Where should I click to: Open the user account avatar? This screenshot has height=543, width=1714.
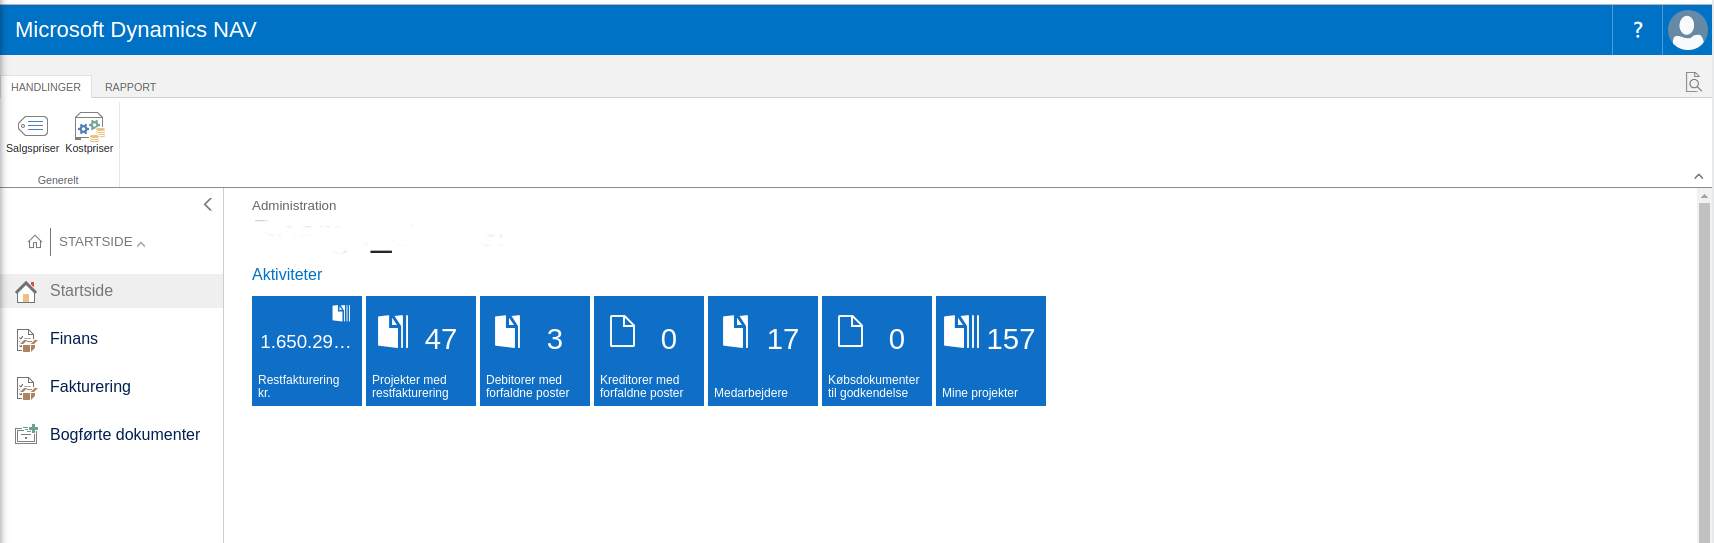(x=1688, y=30)
